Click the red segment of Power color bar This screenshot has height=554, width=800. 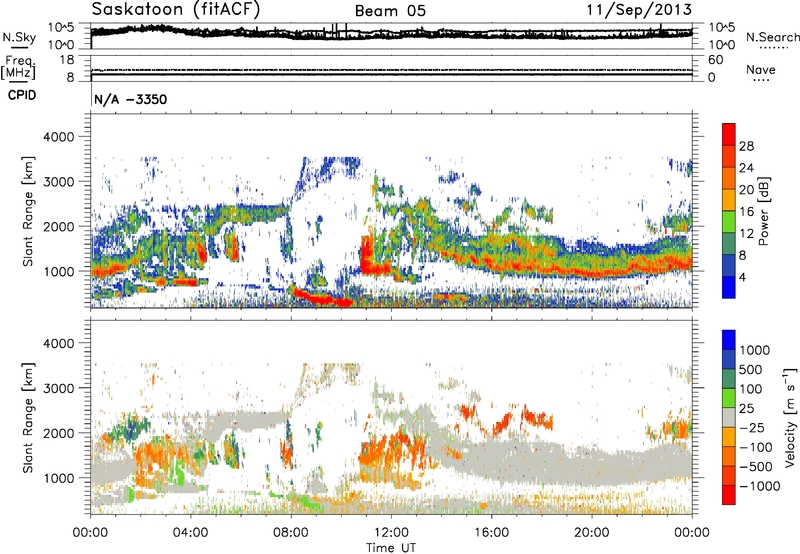[x=729, y=134]
